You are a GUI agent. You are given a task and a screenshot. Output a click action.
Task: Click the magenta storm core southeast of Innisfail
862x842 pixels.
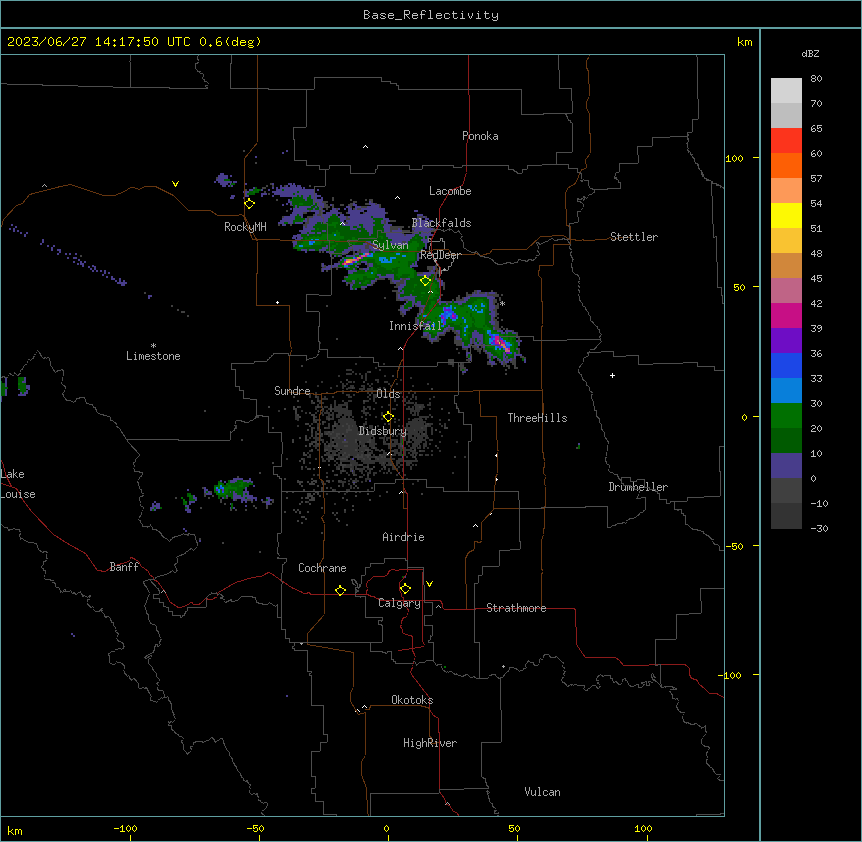(x=500, y=343)
